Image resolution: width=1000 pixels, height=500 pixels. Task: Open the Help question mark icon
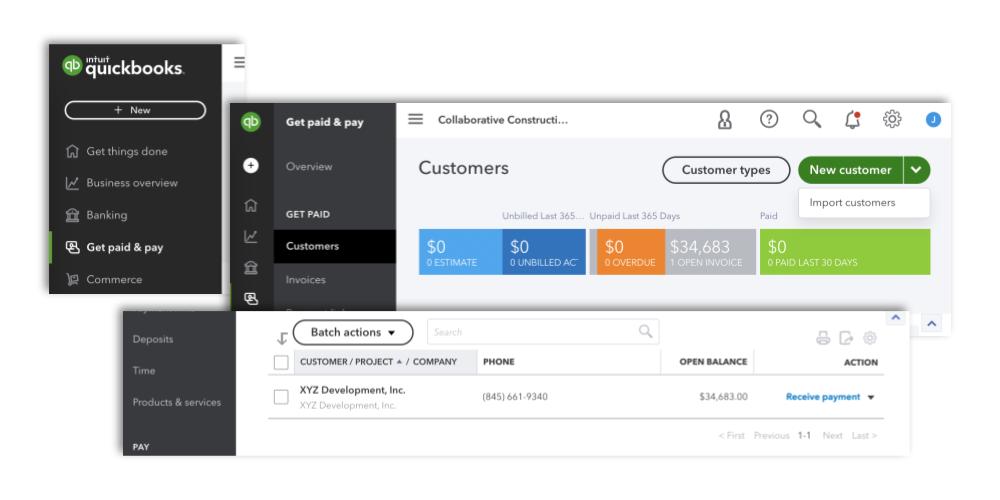(769, 119)
